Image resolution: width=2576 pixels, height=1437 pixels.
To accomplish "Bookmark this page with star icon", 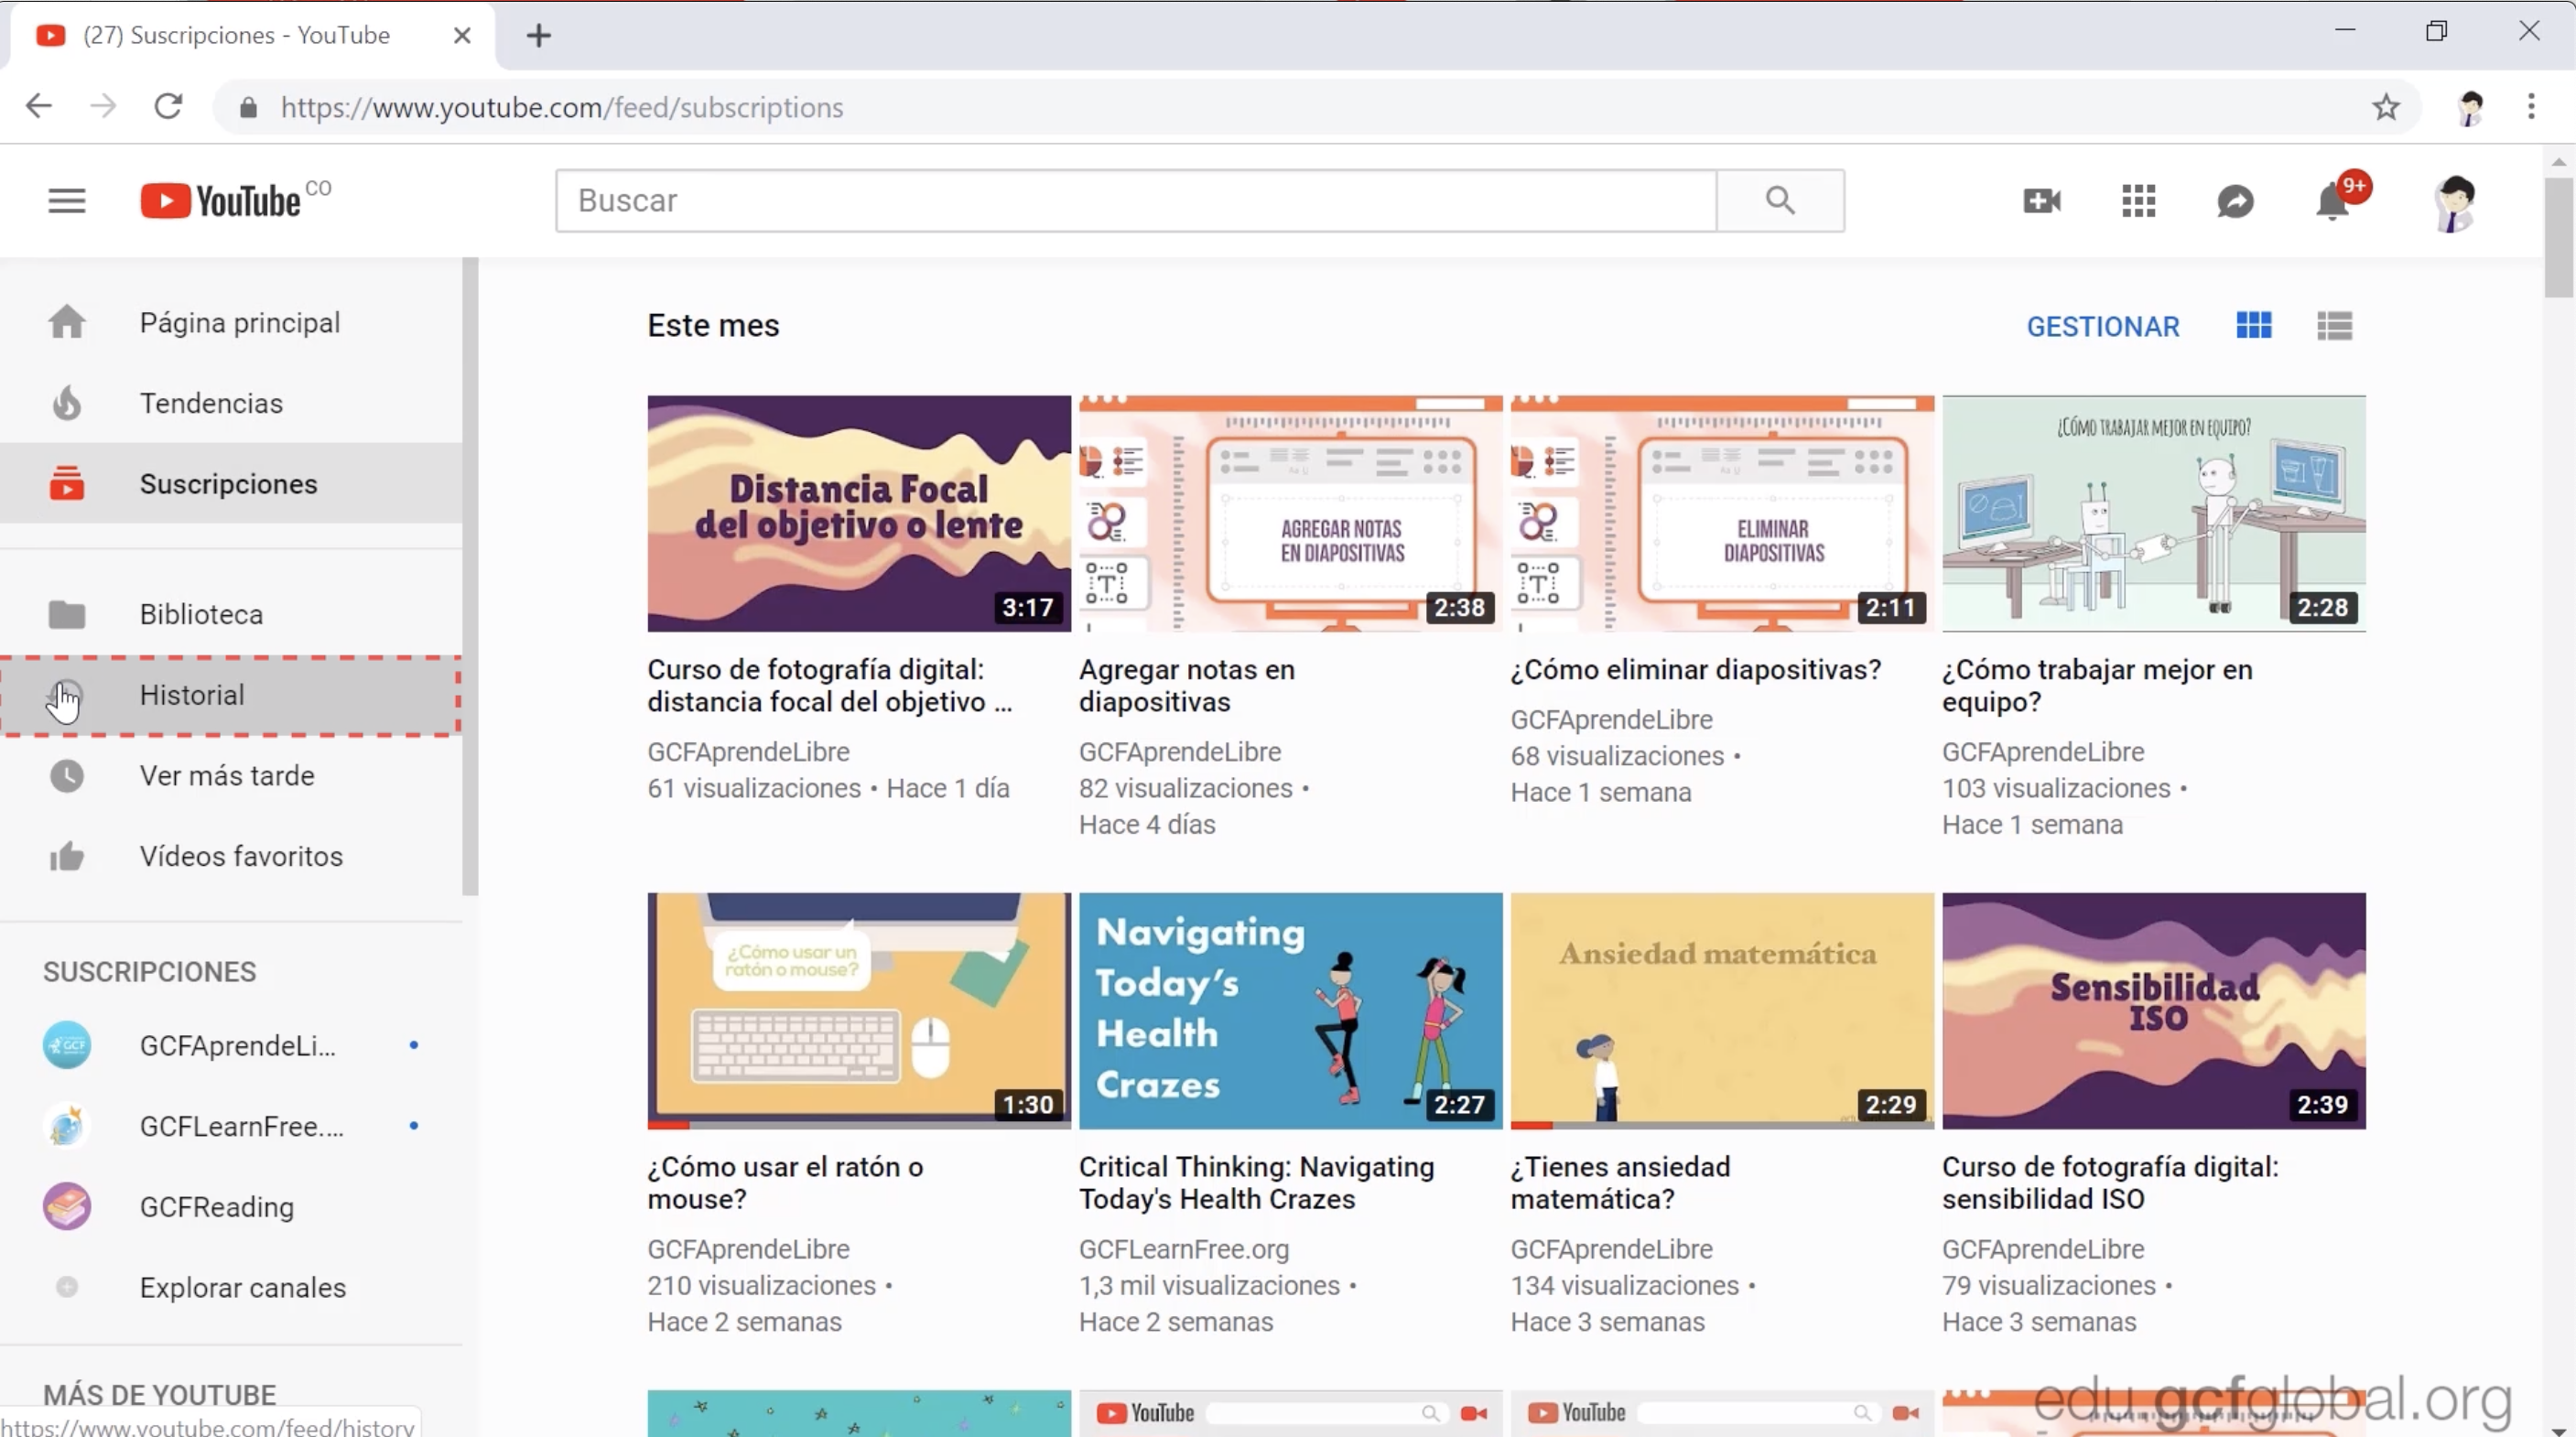I will coord(2386,107).
